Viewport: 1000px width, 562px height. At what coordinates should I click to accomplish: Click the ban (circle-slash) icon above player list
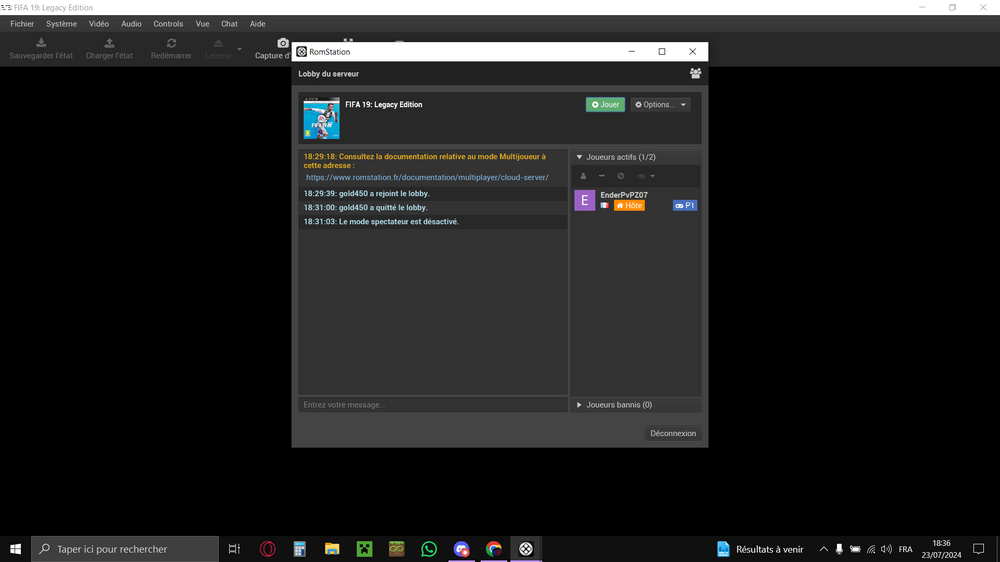coord(620,176)
